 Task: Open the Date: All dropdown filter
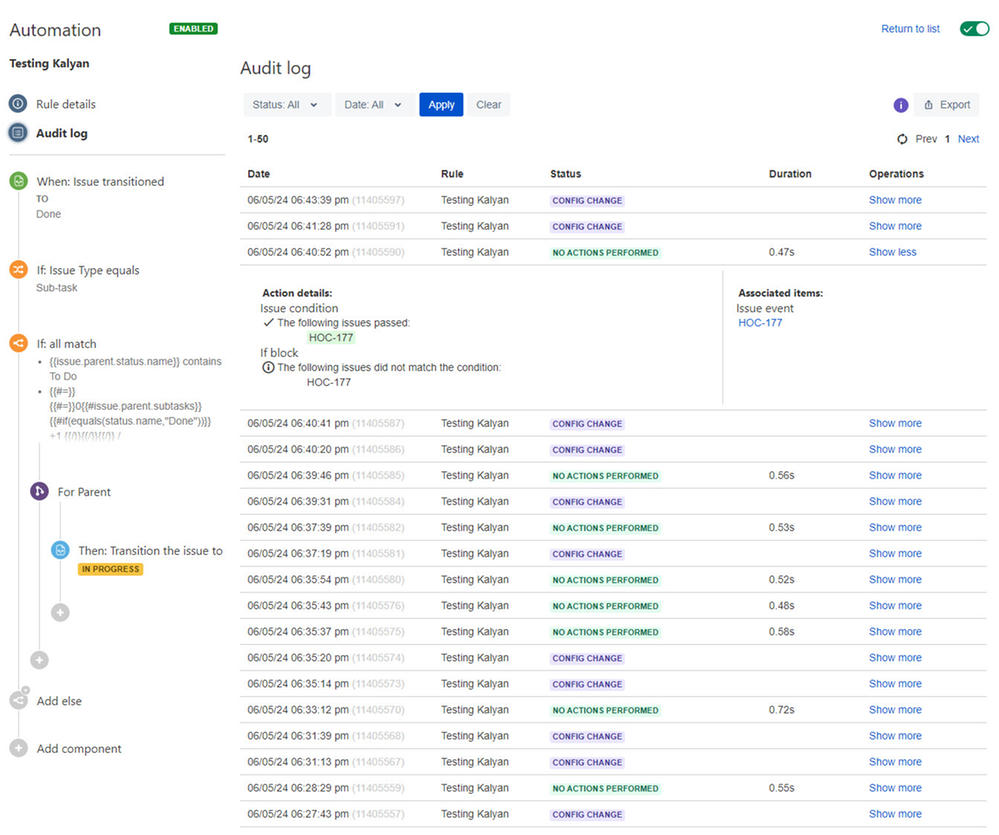click(x=373, y=105)
